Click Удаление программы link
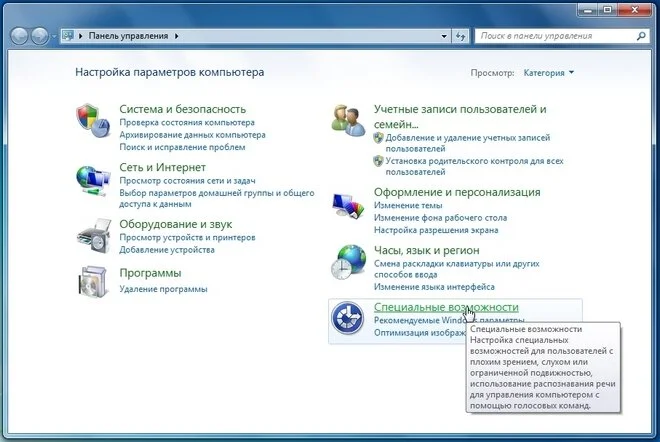The image size is (660, 442). tap(163, 289)
